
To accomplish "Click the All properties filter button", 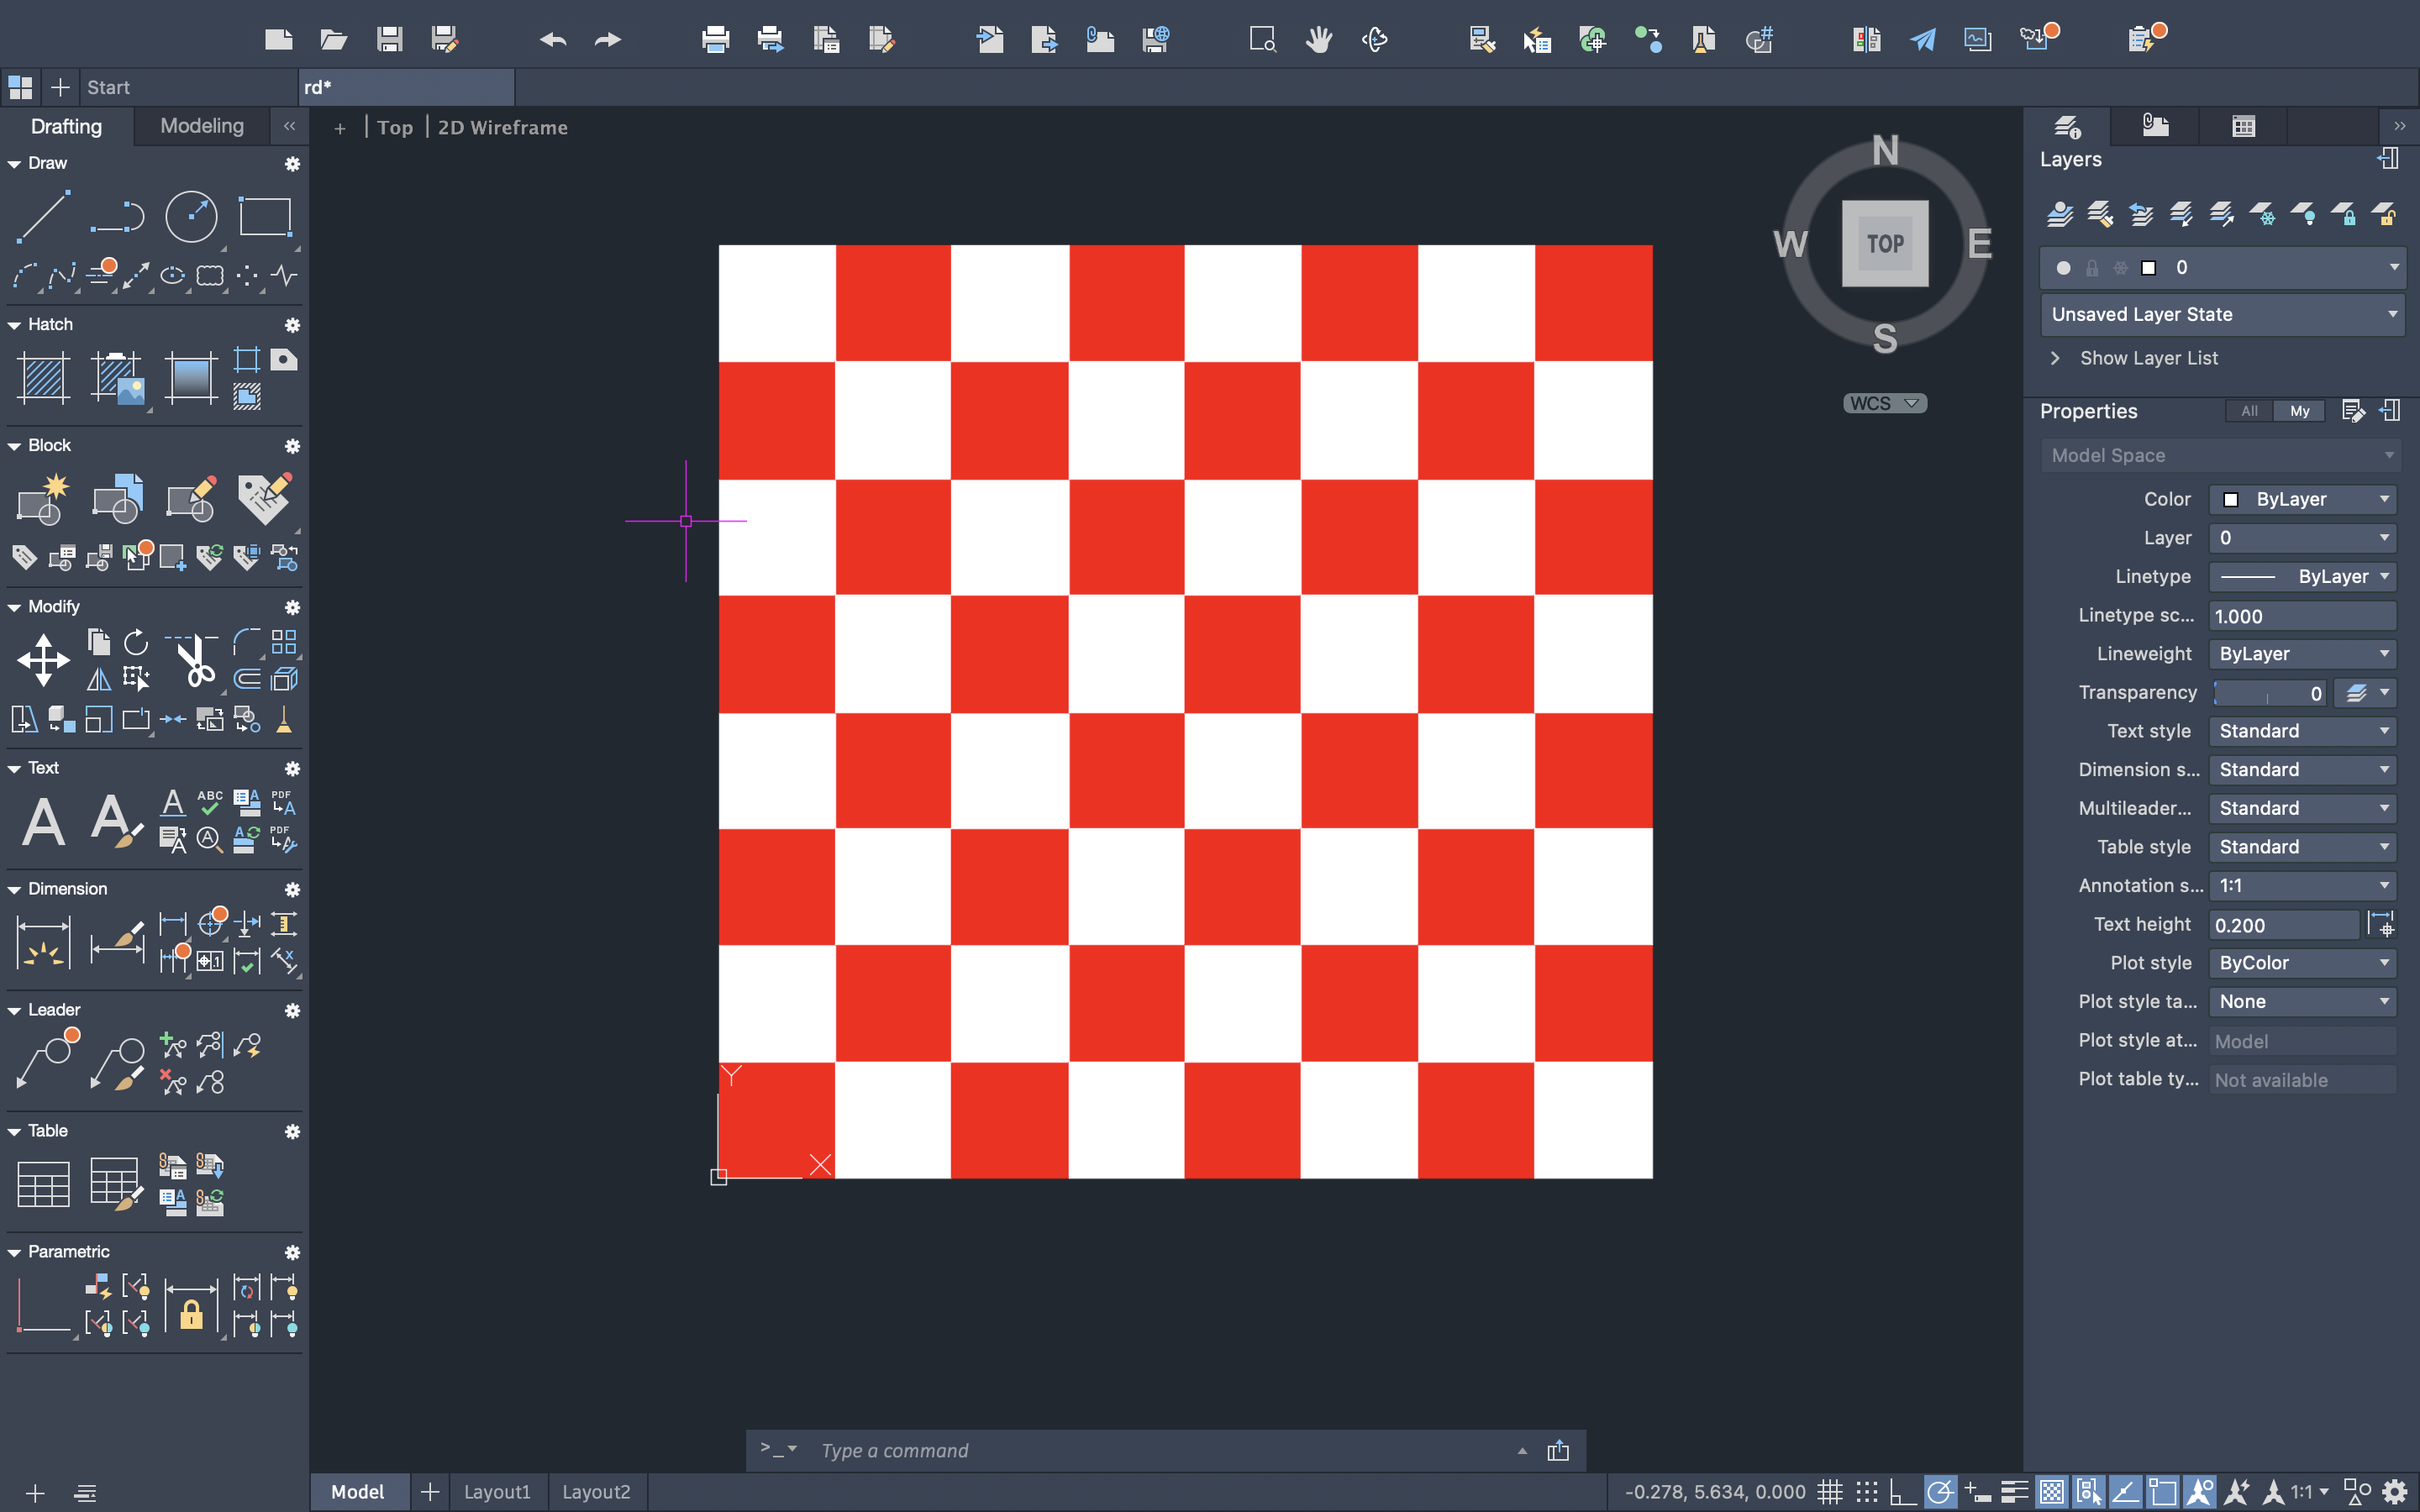I will pos(2249,411).
